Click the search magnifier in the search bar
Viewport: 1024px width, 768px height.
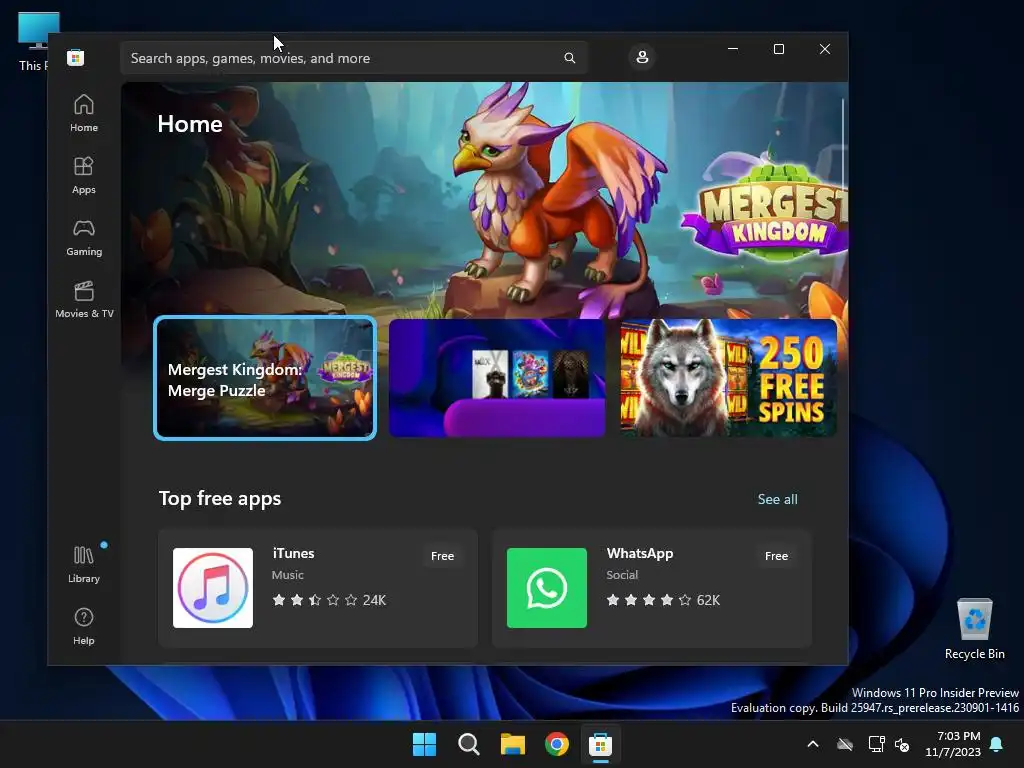click(569, 58)
